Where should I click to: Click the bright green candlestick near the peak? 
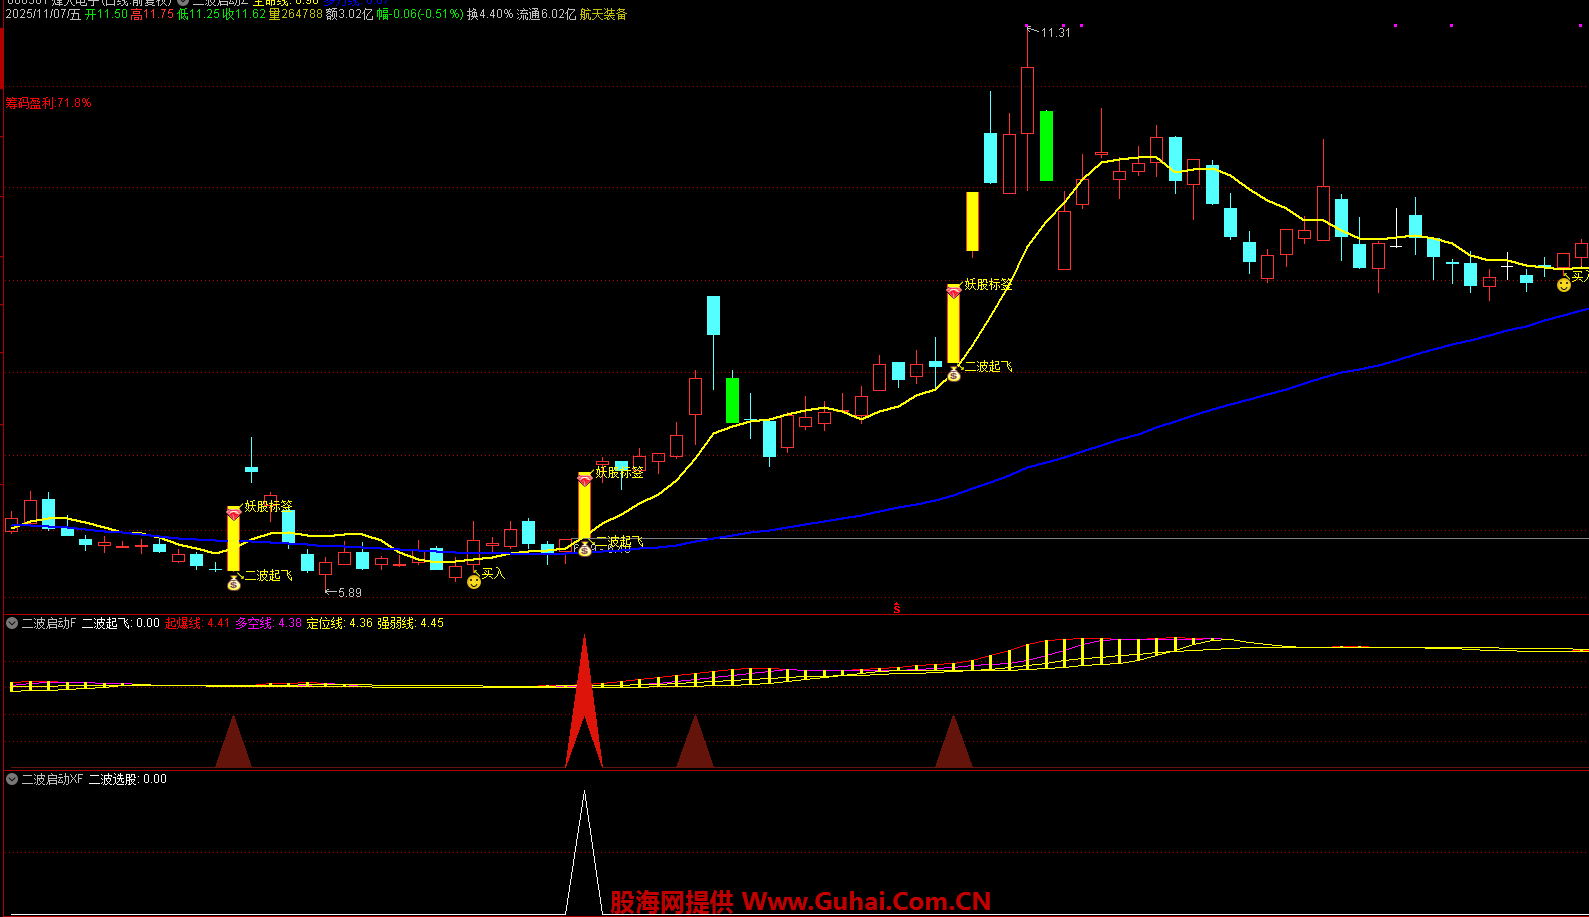pyautogui.click(x=1046, y=145)
